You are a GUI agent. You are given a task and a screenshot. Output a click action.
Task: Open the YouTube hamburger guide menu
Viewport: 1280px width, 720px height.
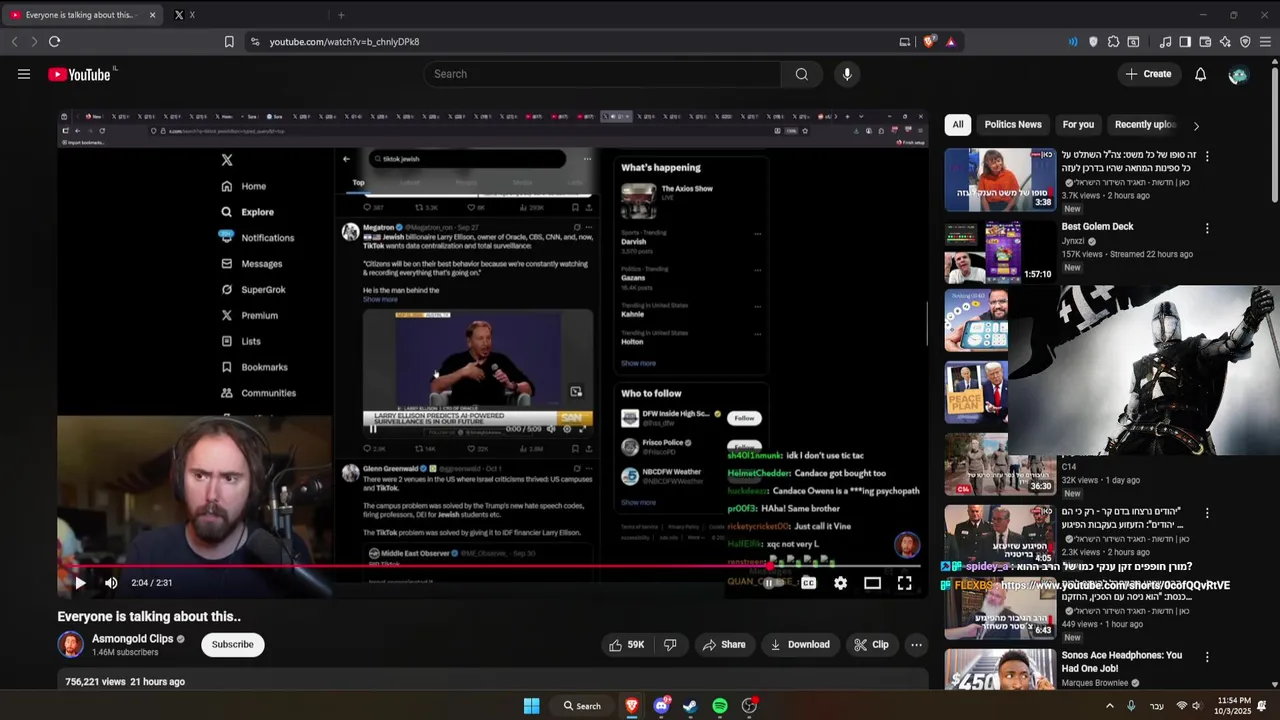click(x=24, y=74)
